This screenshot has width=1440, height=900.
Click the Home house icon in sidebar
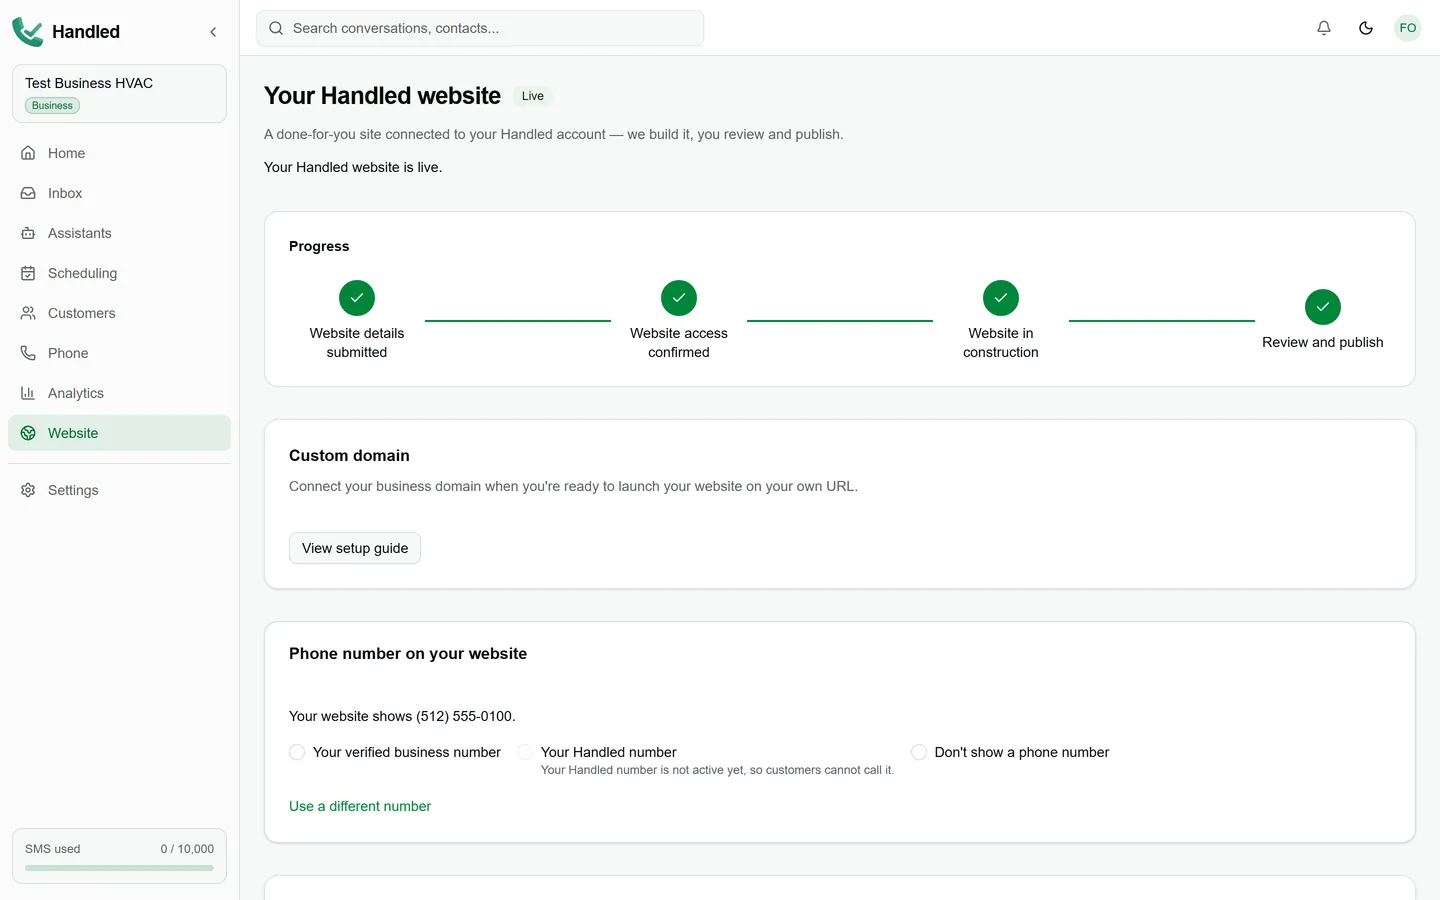tap(28, 153)
